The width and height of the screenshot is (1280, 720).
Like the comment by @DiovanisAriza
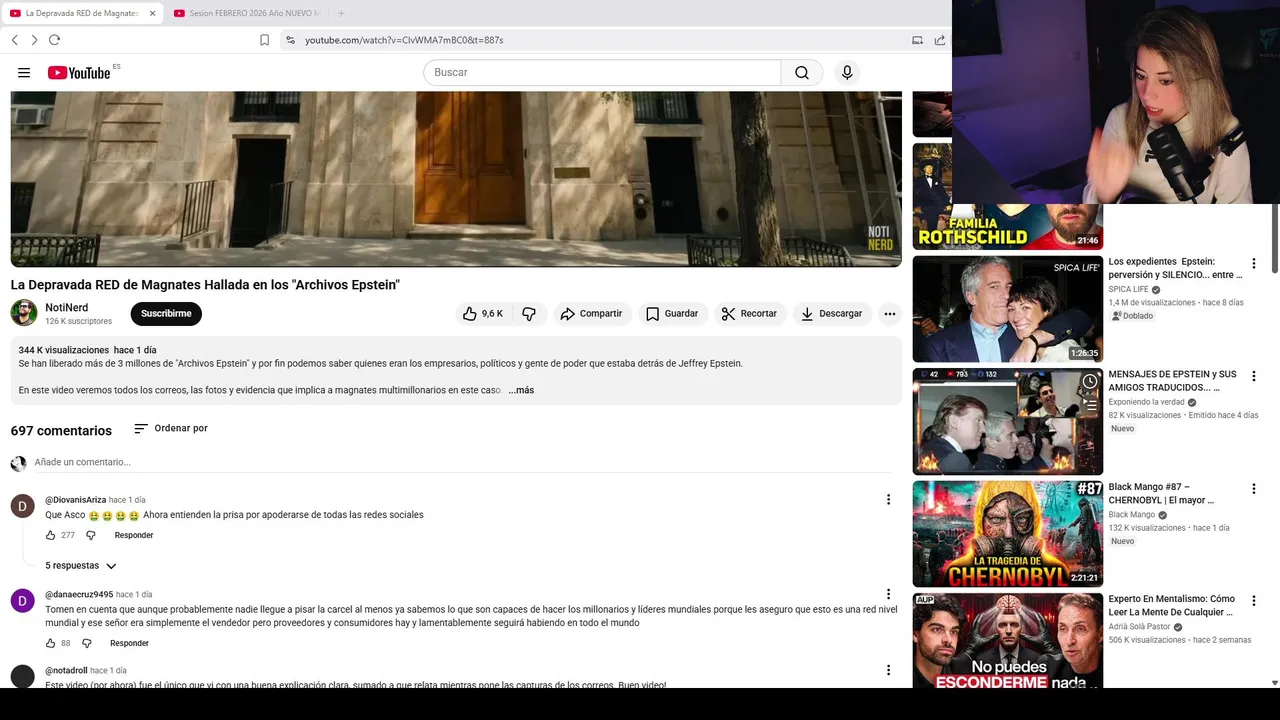point(50,535)
